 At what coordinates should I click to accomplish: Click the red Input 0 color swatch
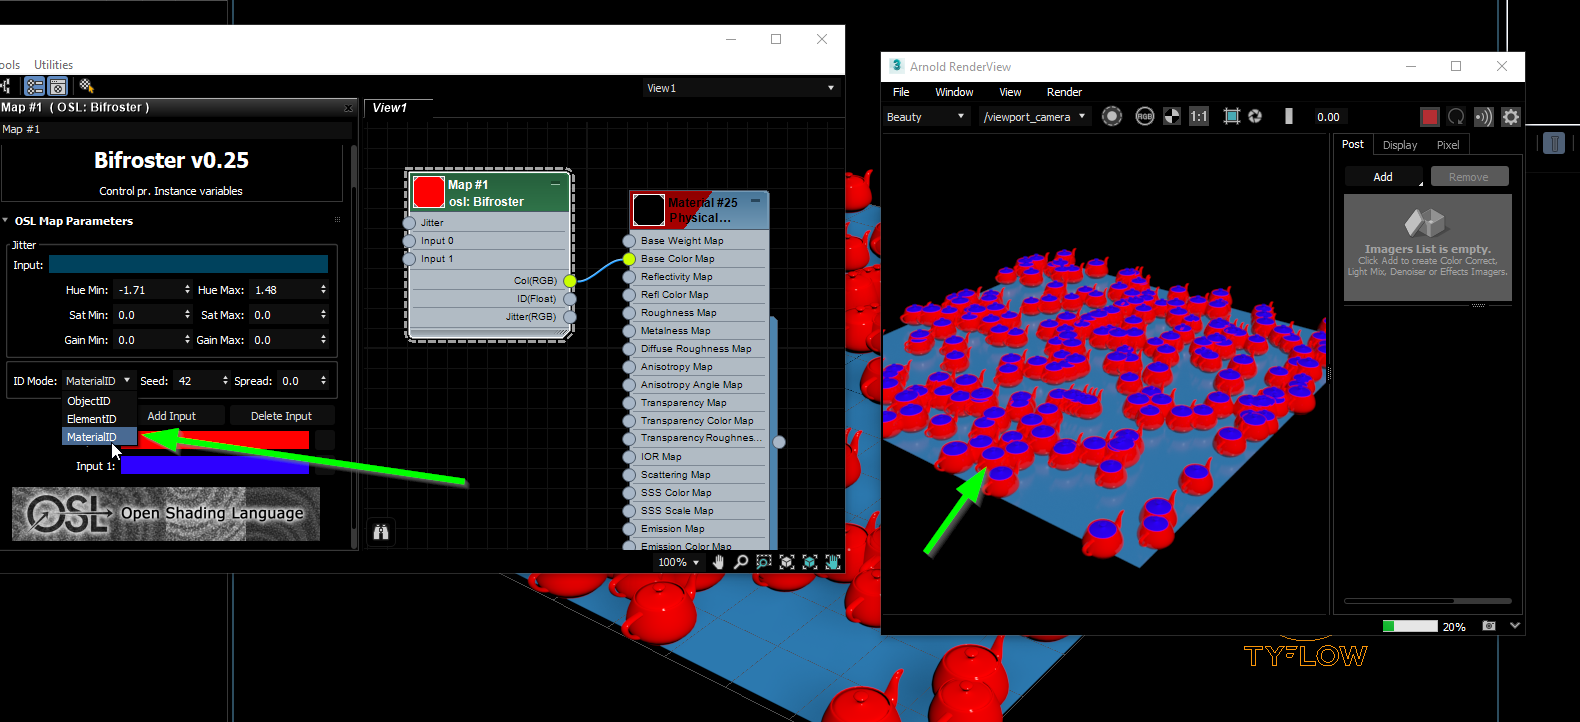215,440
